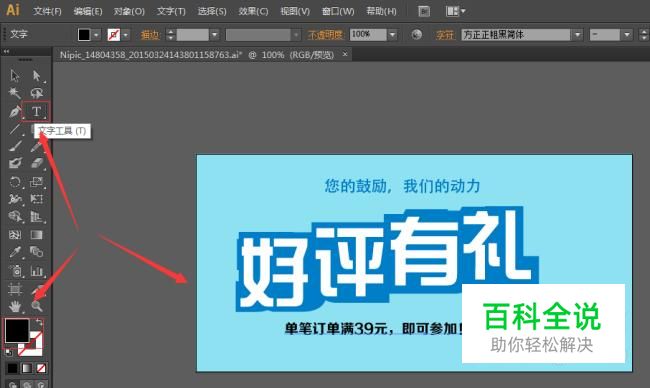Select the Lasso tool
This screenshot has width=650, height=388.
36,93
